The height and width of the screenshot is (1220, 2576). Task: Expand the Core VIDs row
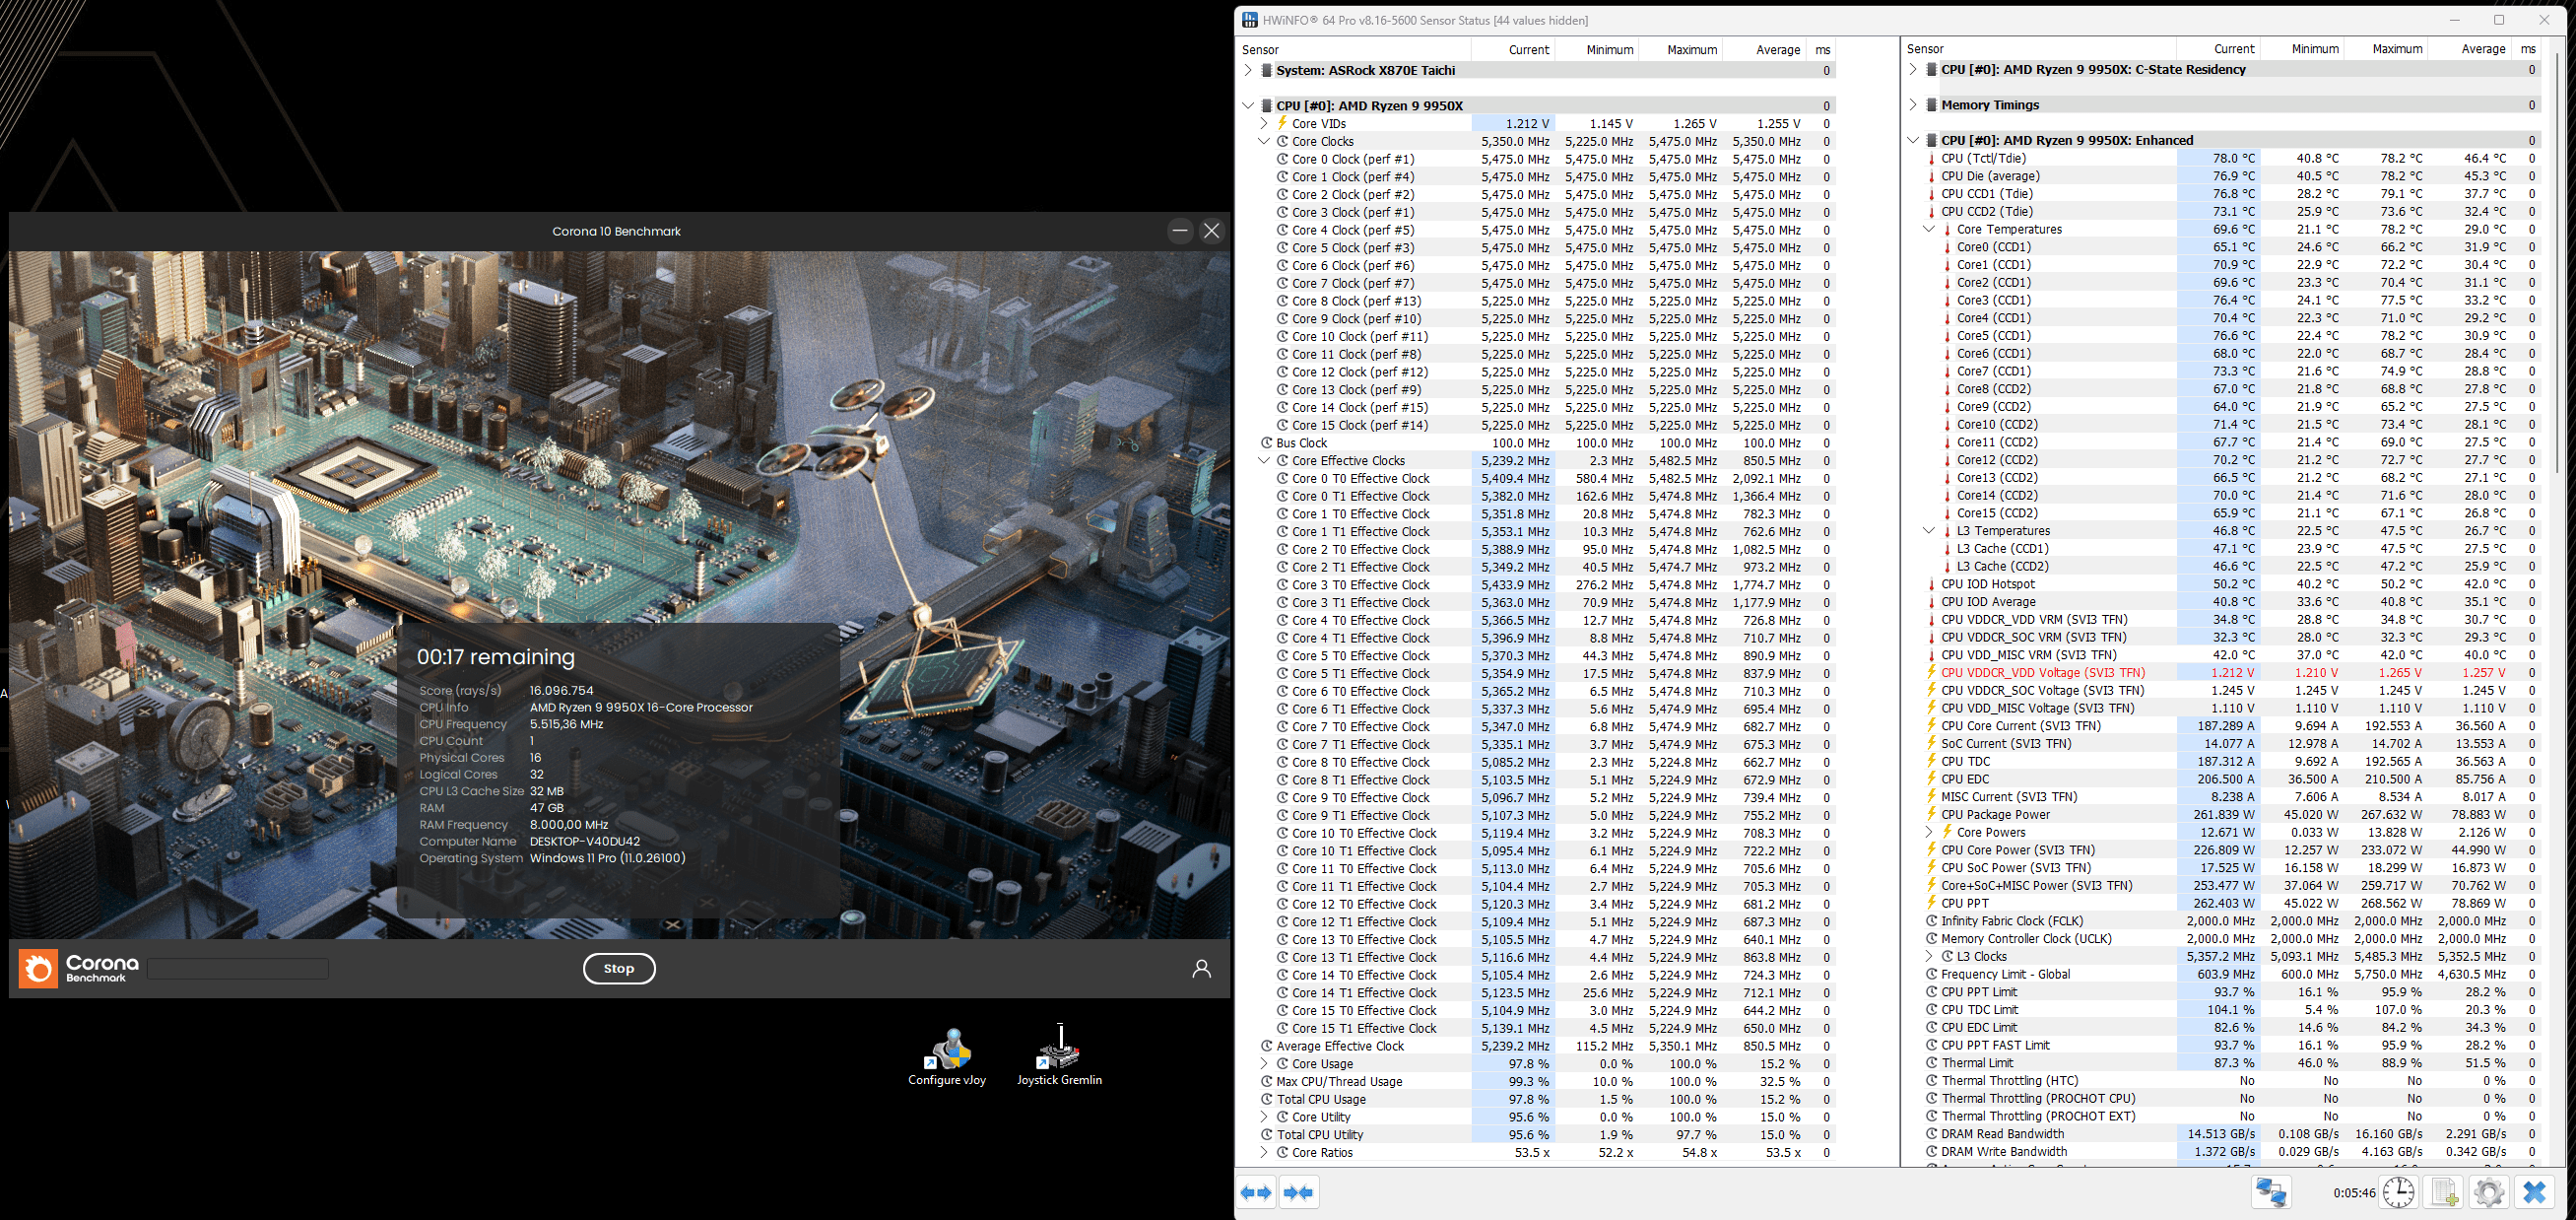click(1263, 124)
